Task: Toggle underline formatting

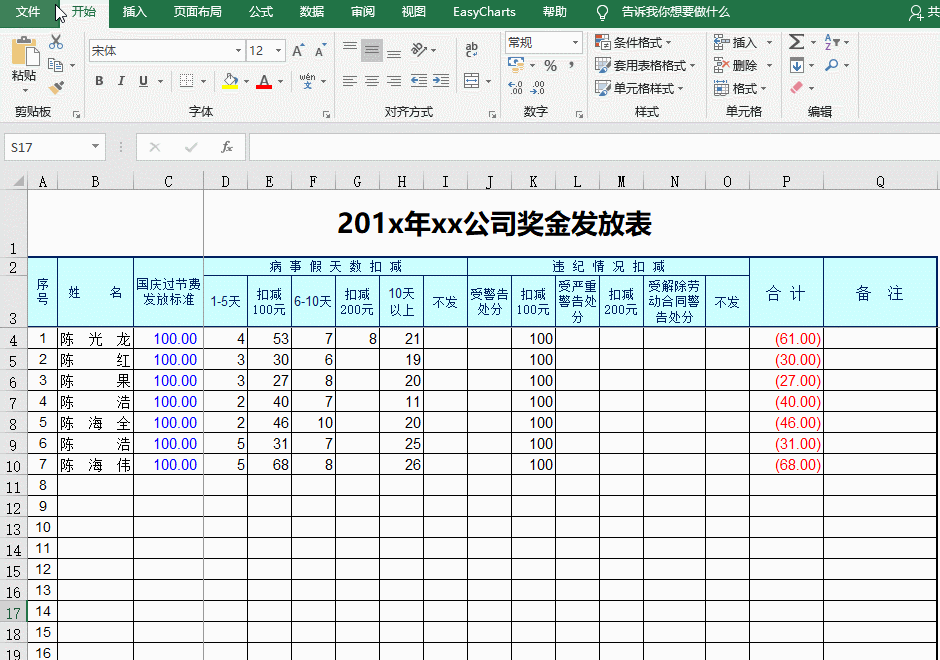Action: coord(143,80)
